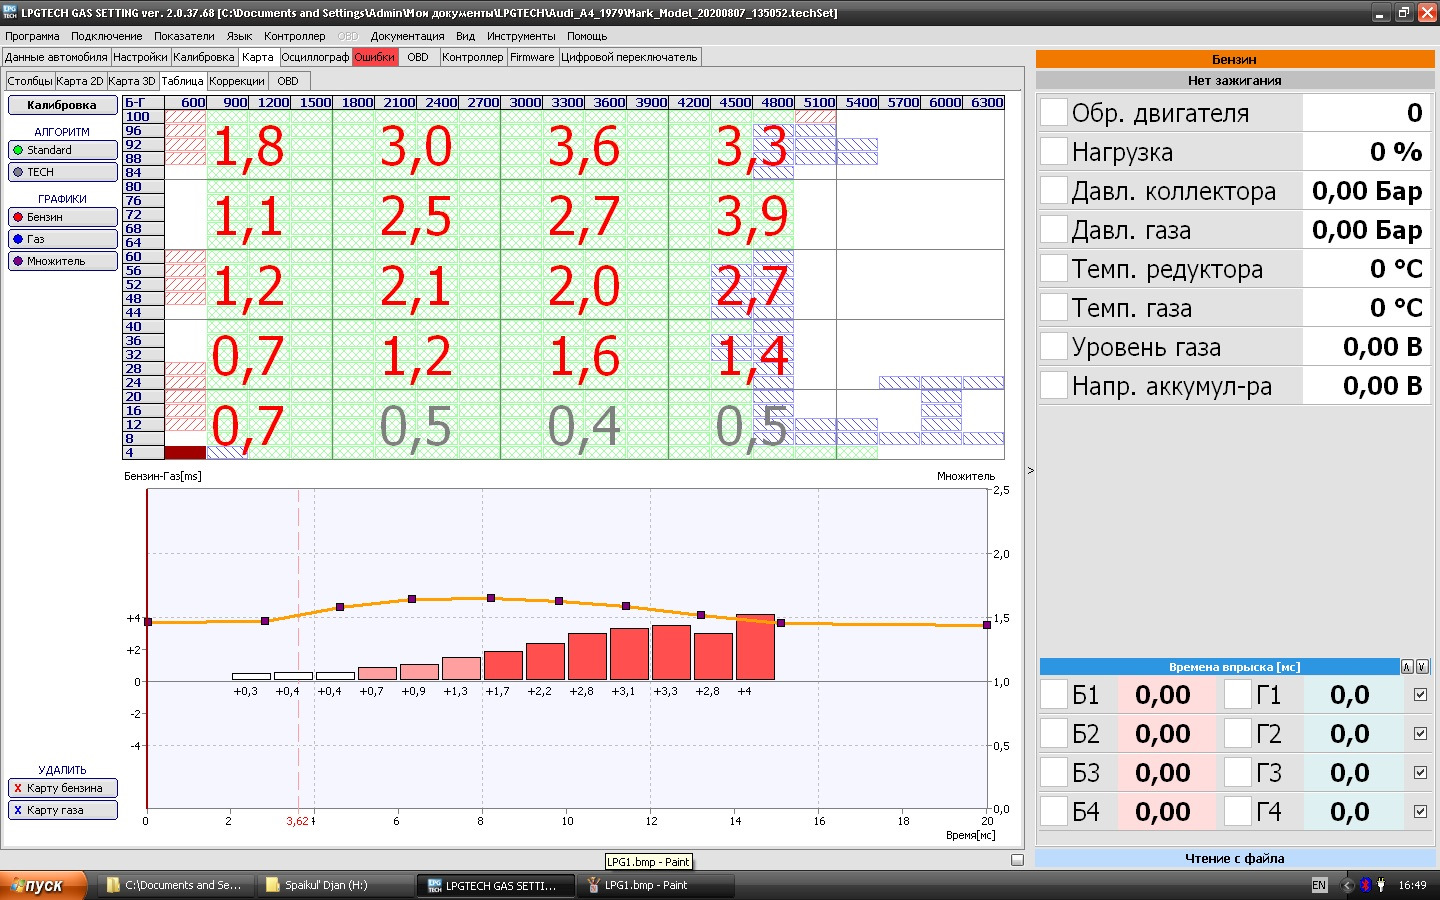The width and height of the screenshot is (1440, 900).
Task: Toggle the Множитель graph button
Action: (x=62, y=261)
